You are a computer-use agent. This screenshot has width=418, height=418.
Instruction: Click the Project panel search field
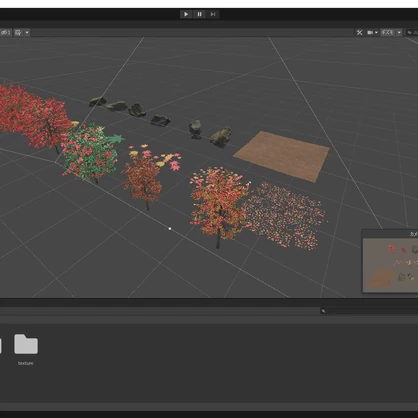(369, 311)
